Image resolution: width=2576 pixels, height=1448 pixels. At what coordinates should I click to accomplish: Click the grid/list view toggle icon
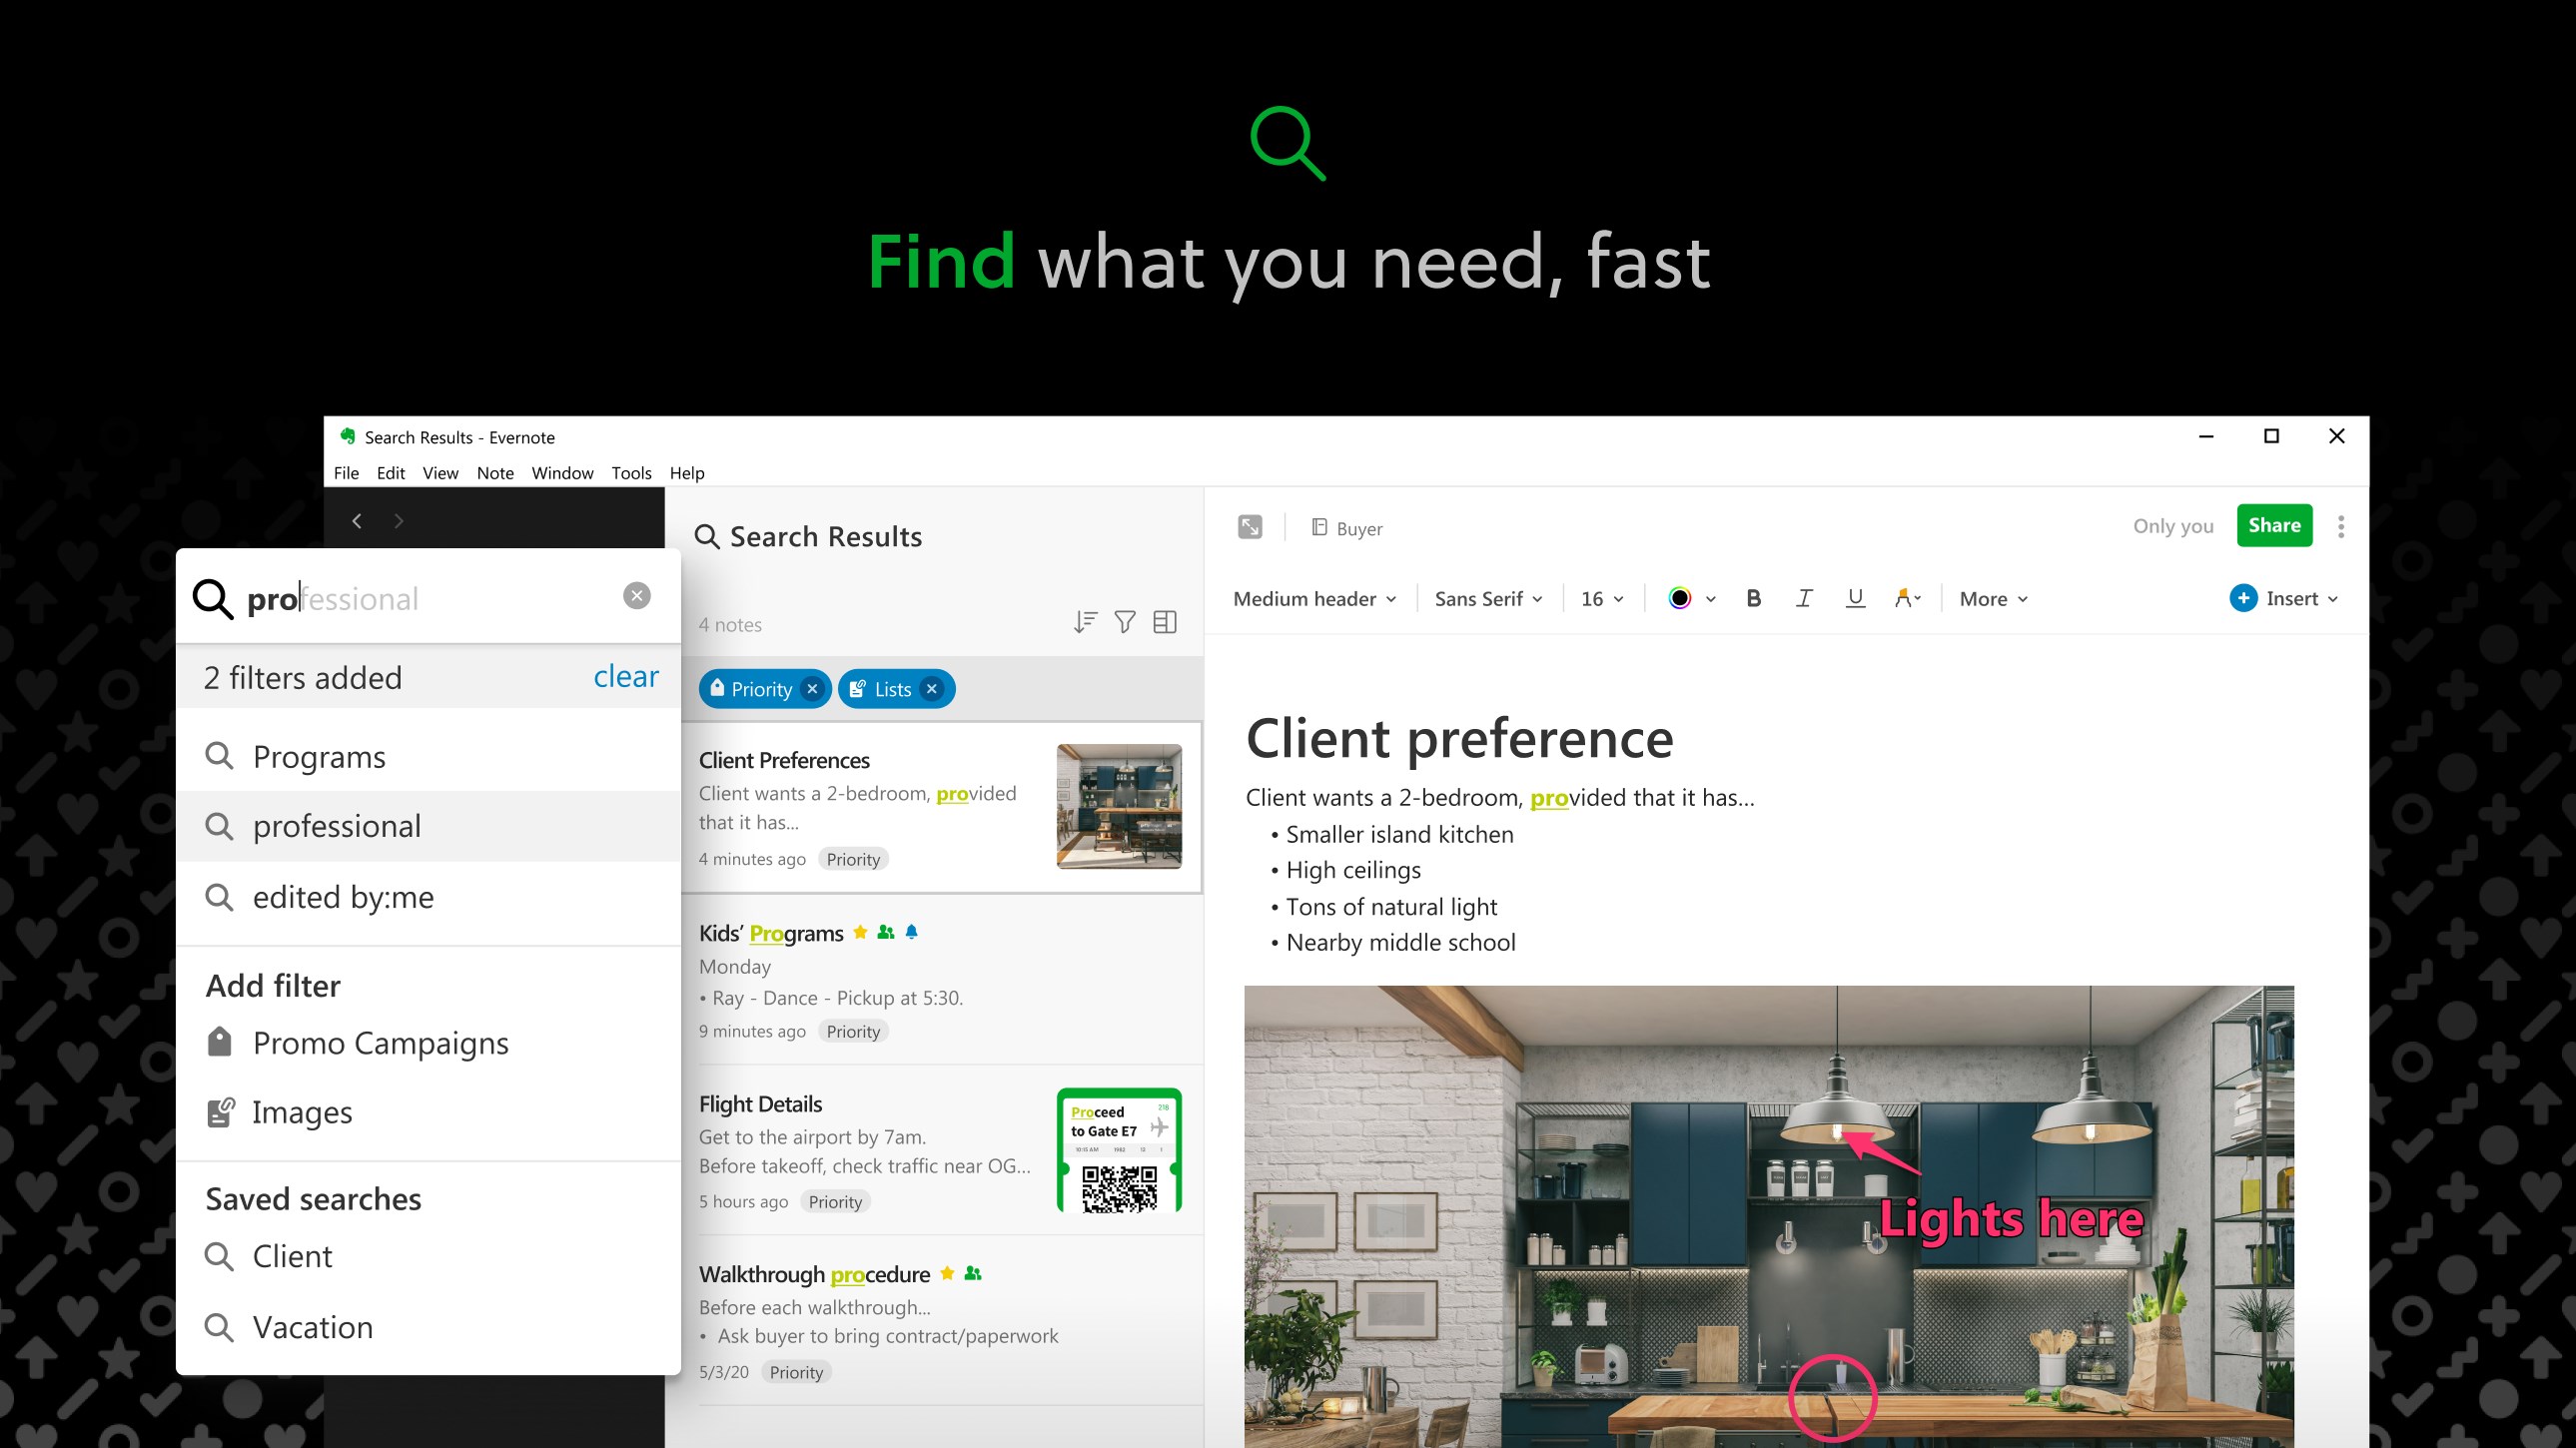[1166, 624]
